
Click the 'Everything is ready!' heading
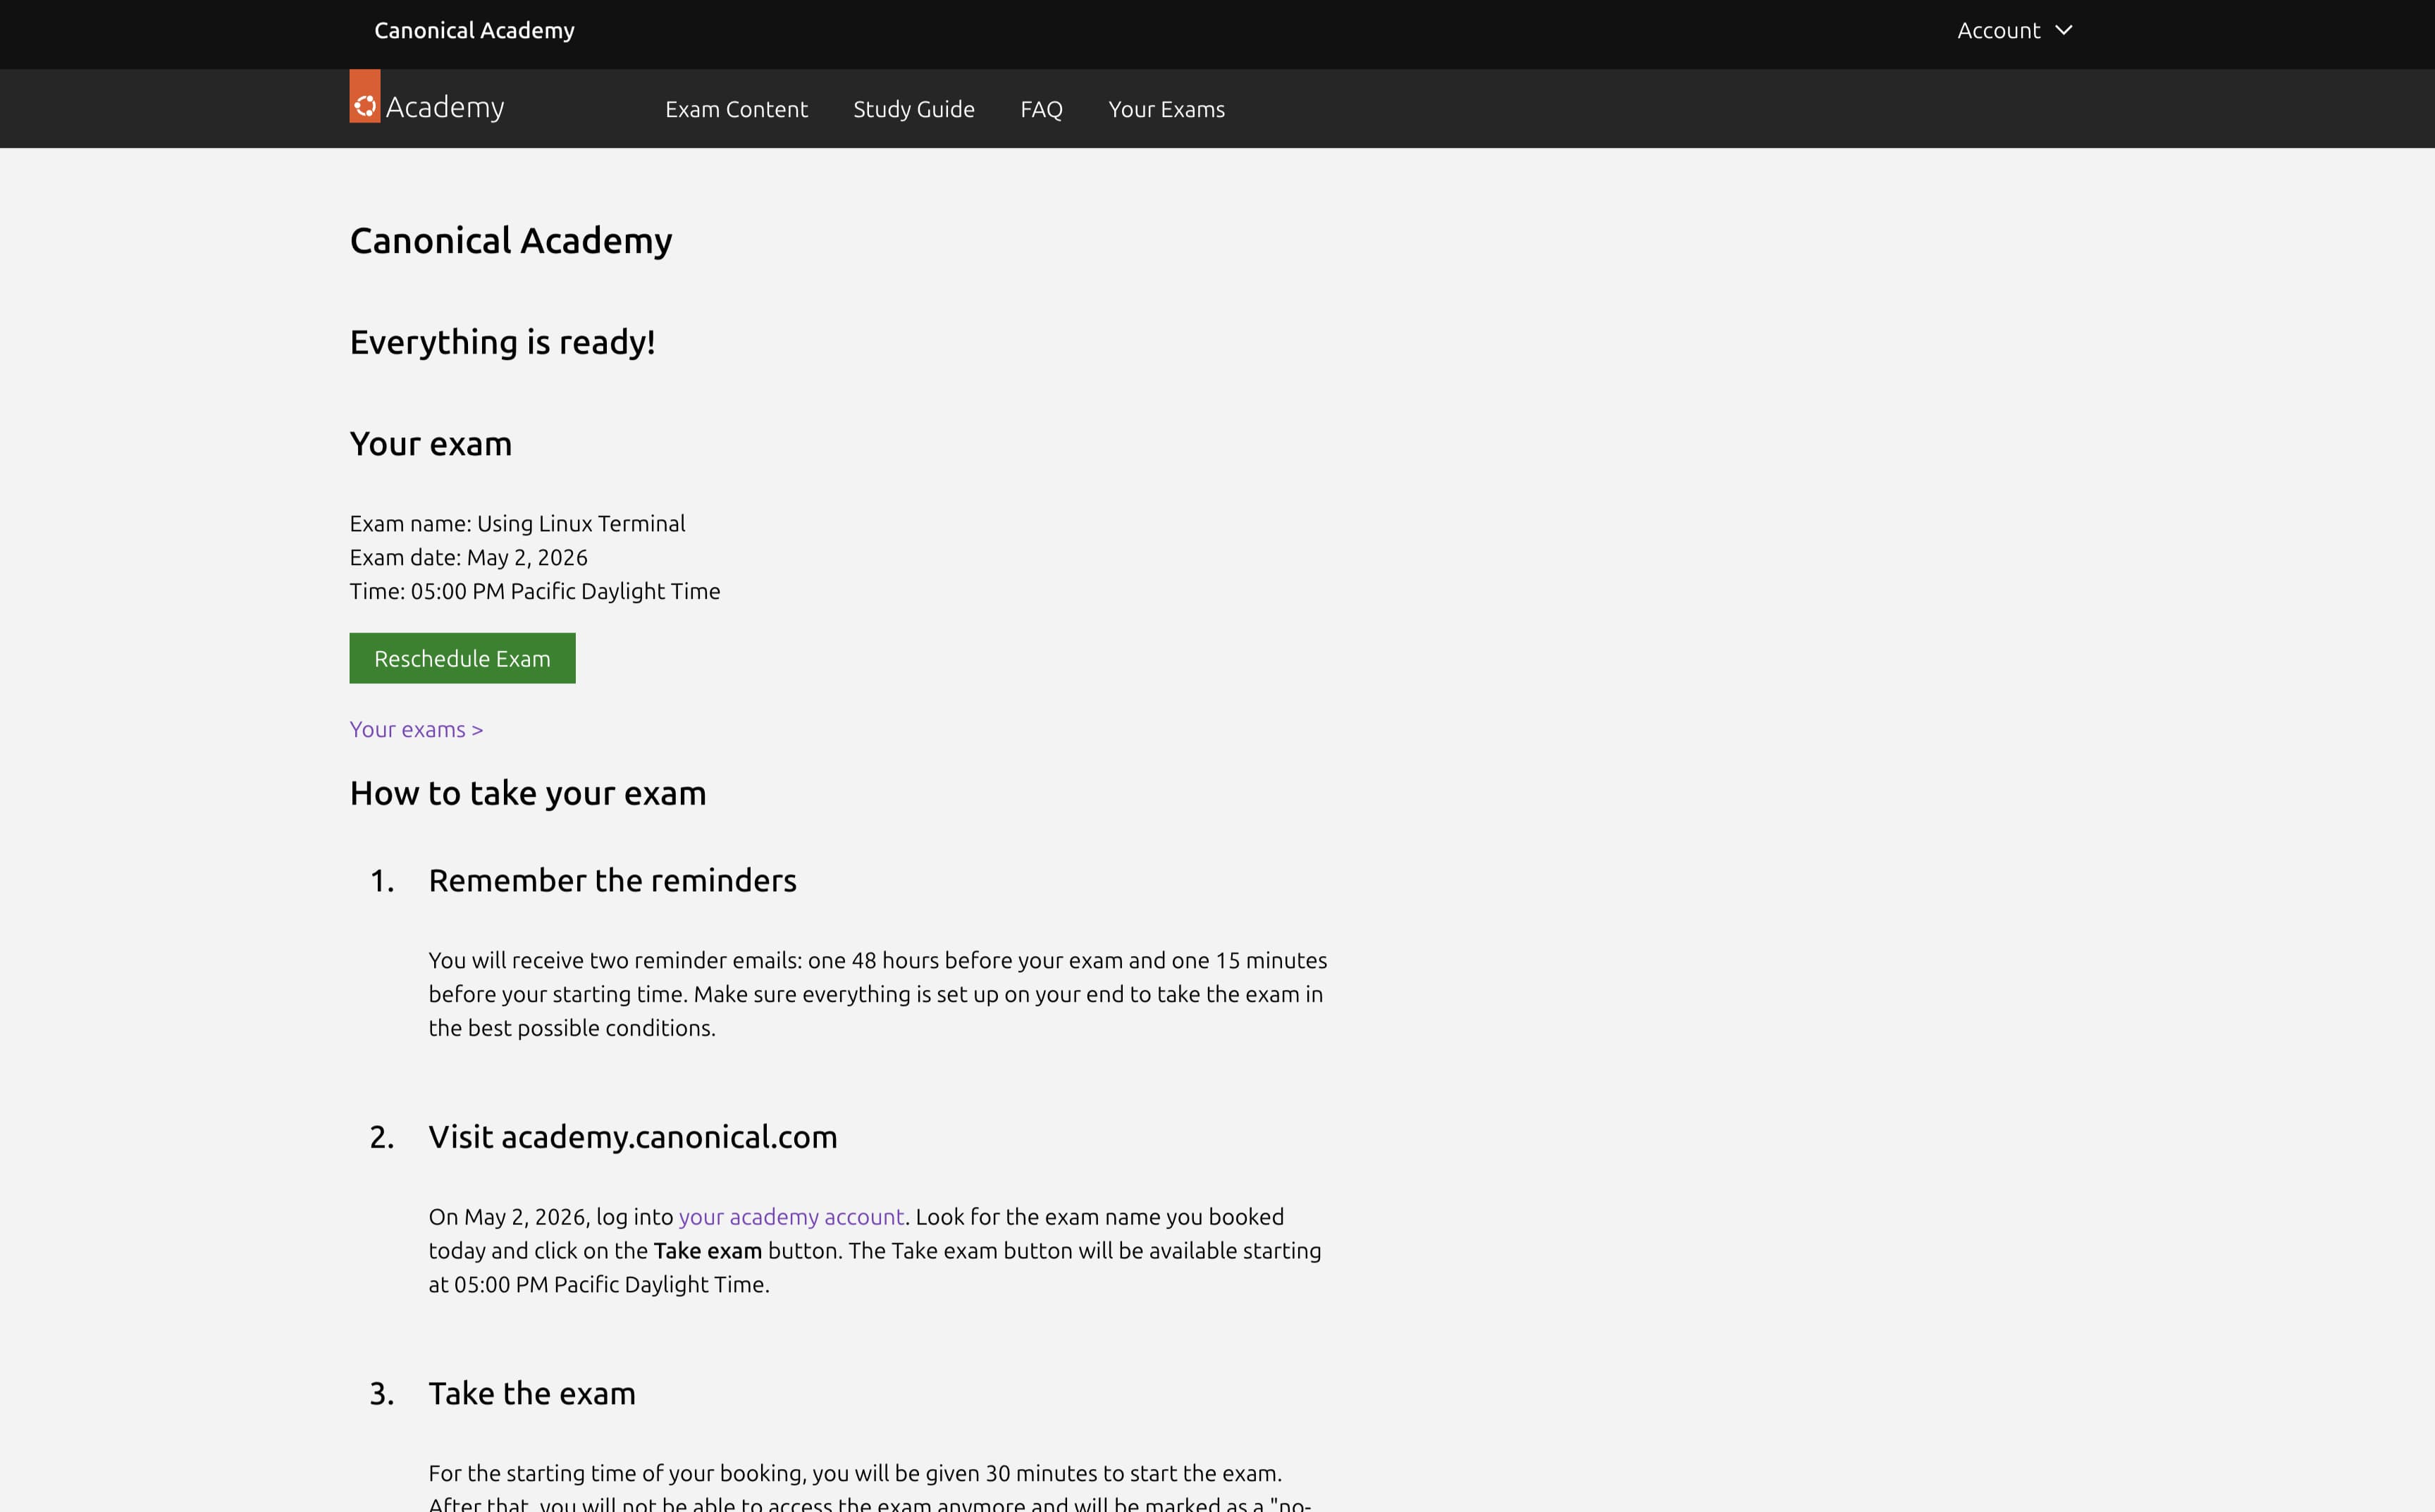tap(502, 342)
